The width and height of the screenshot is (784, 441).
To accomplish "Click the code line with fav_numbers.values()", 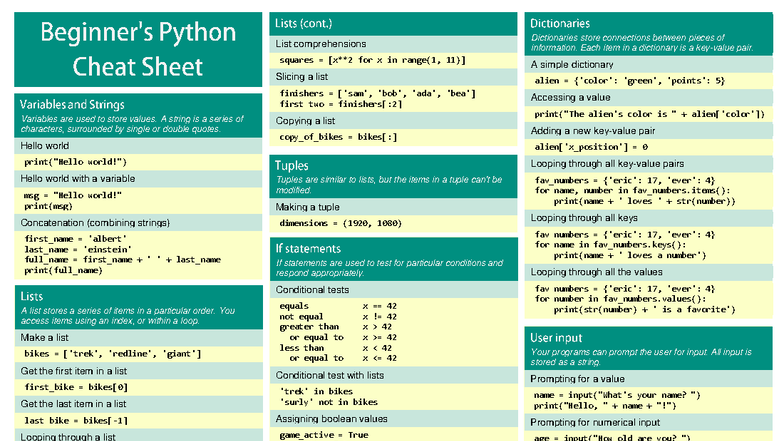I will pyautogui.click(x=620, y=298).
